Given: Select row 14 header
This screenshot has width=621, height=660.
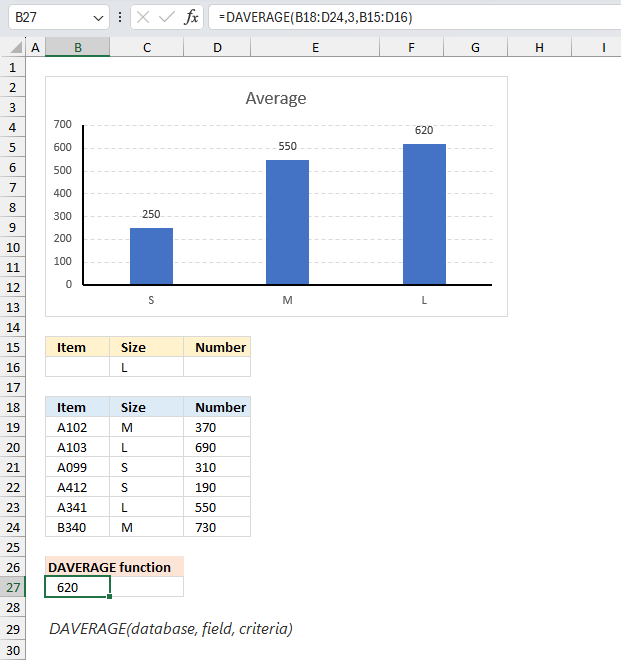Looking at the screenshot, I should pyautogui.click(x=13, y=327).
